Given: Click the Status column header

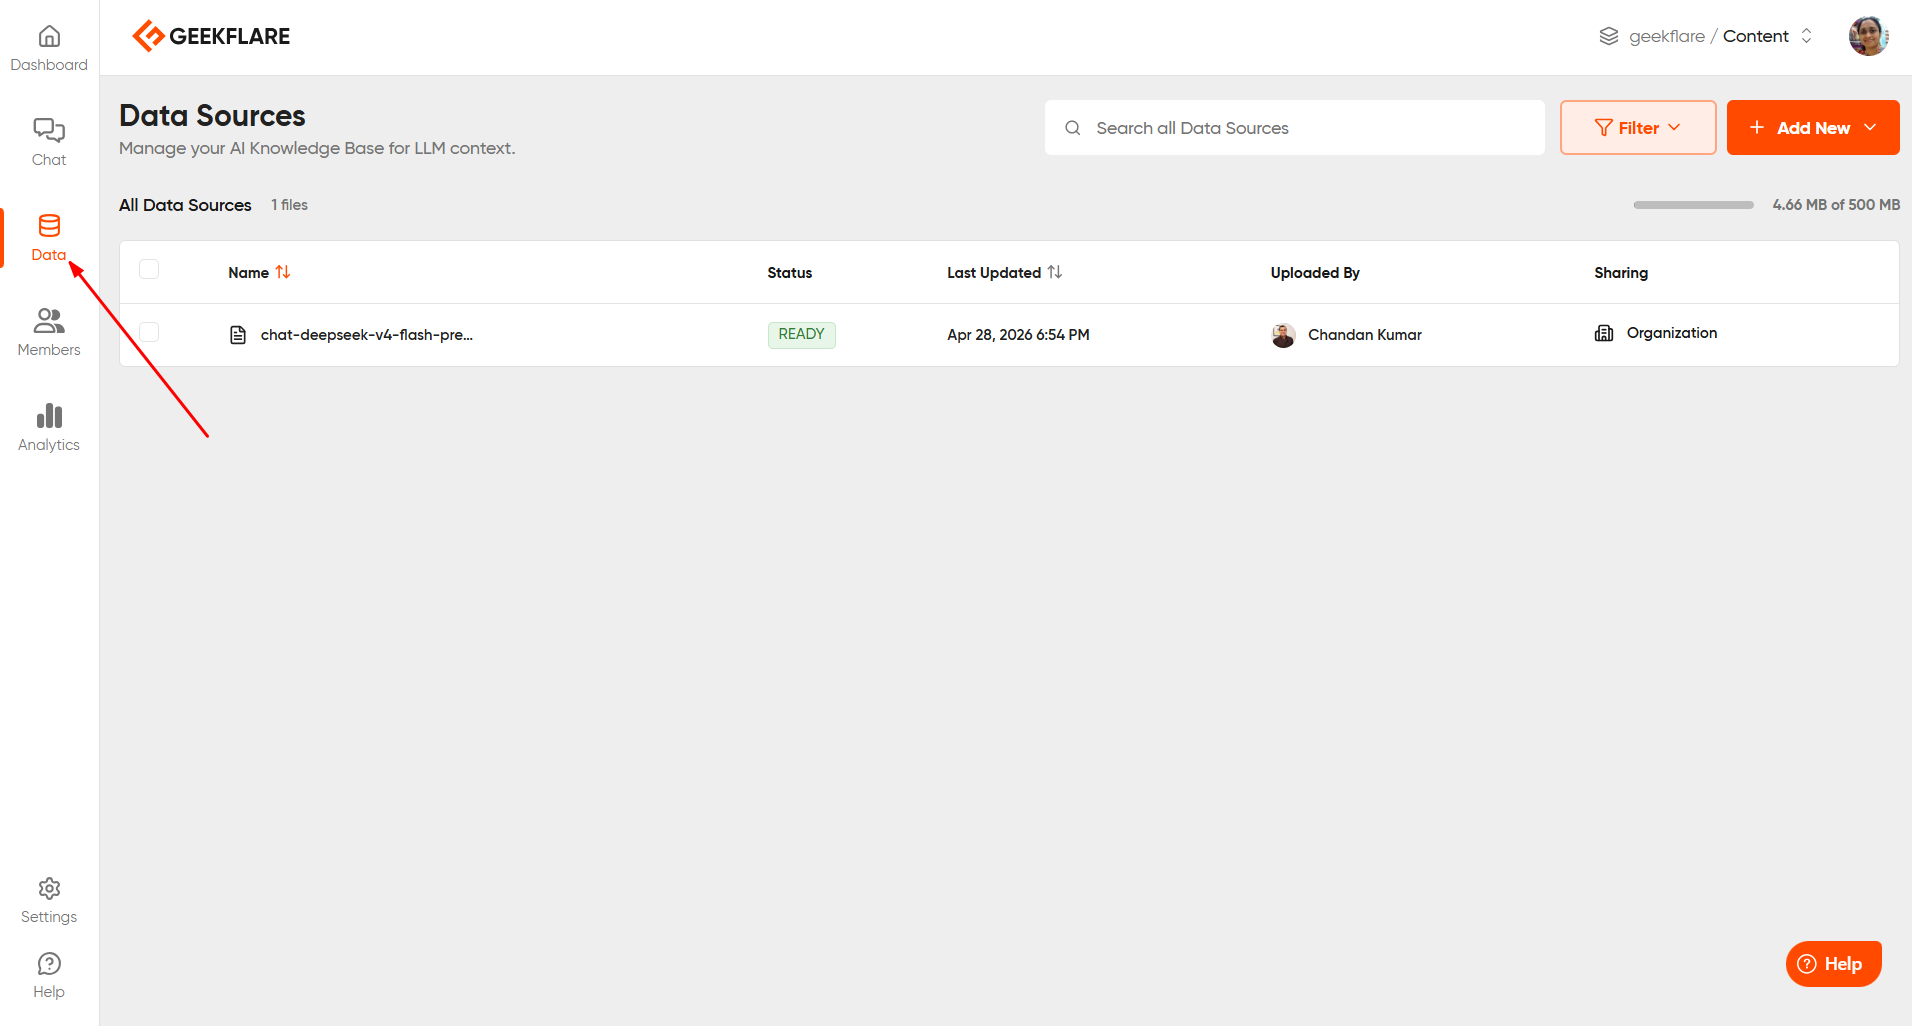Looking at the screenshot, I should pos(790,273).
